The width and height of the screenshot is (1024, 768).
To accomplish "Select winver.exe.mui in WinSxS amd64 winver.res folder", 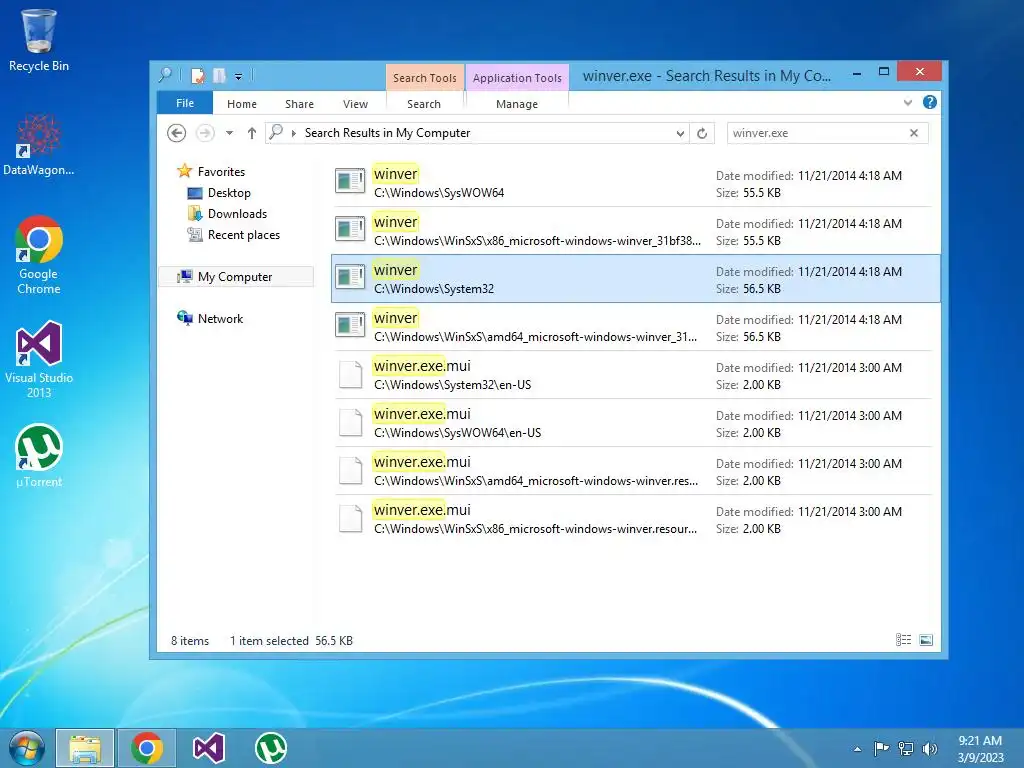I will (633, 471).
